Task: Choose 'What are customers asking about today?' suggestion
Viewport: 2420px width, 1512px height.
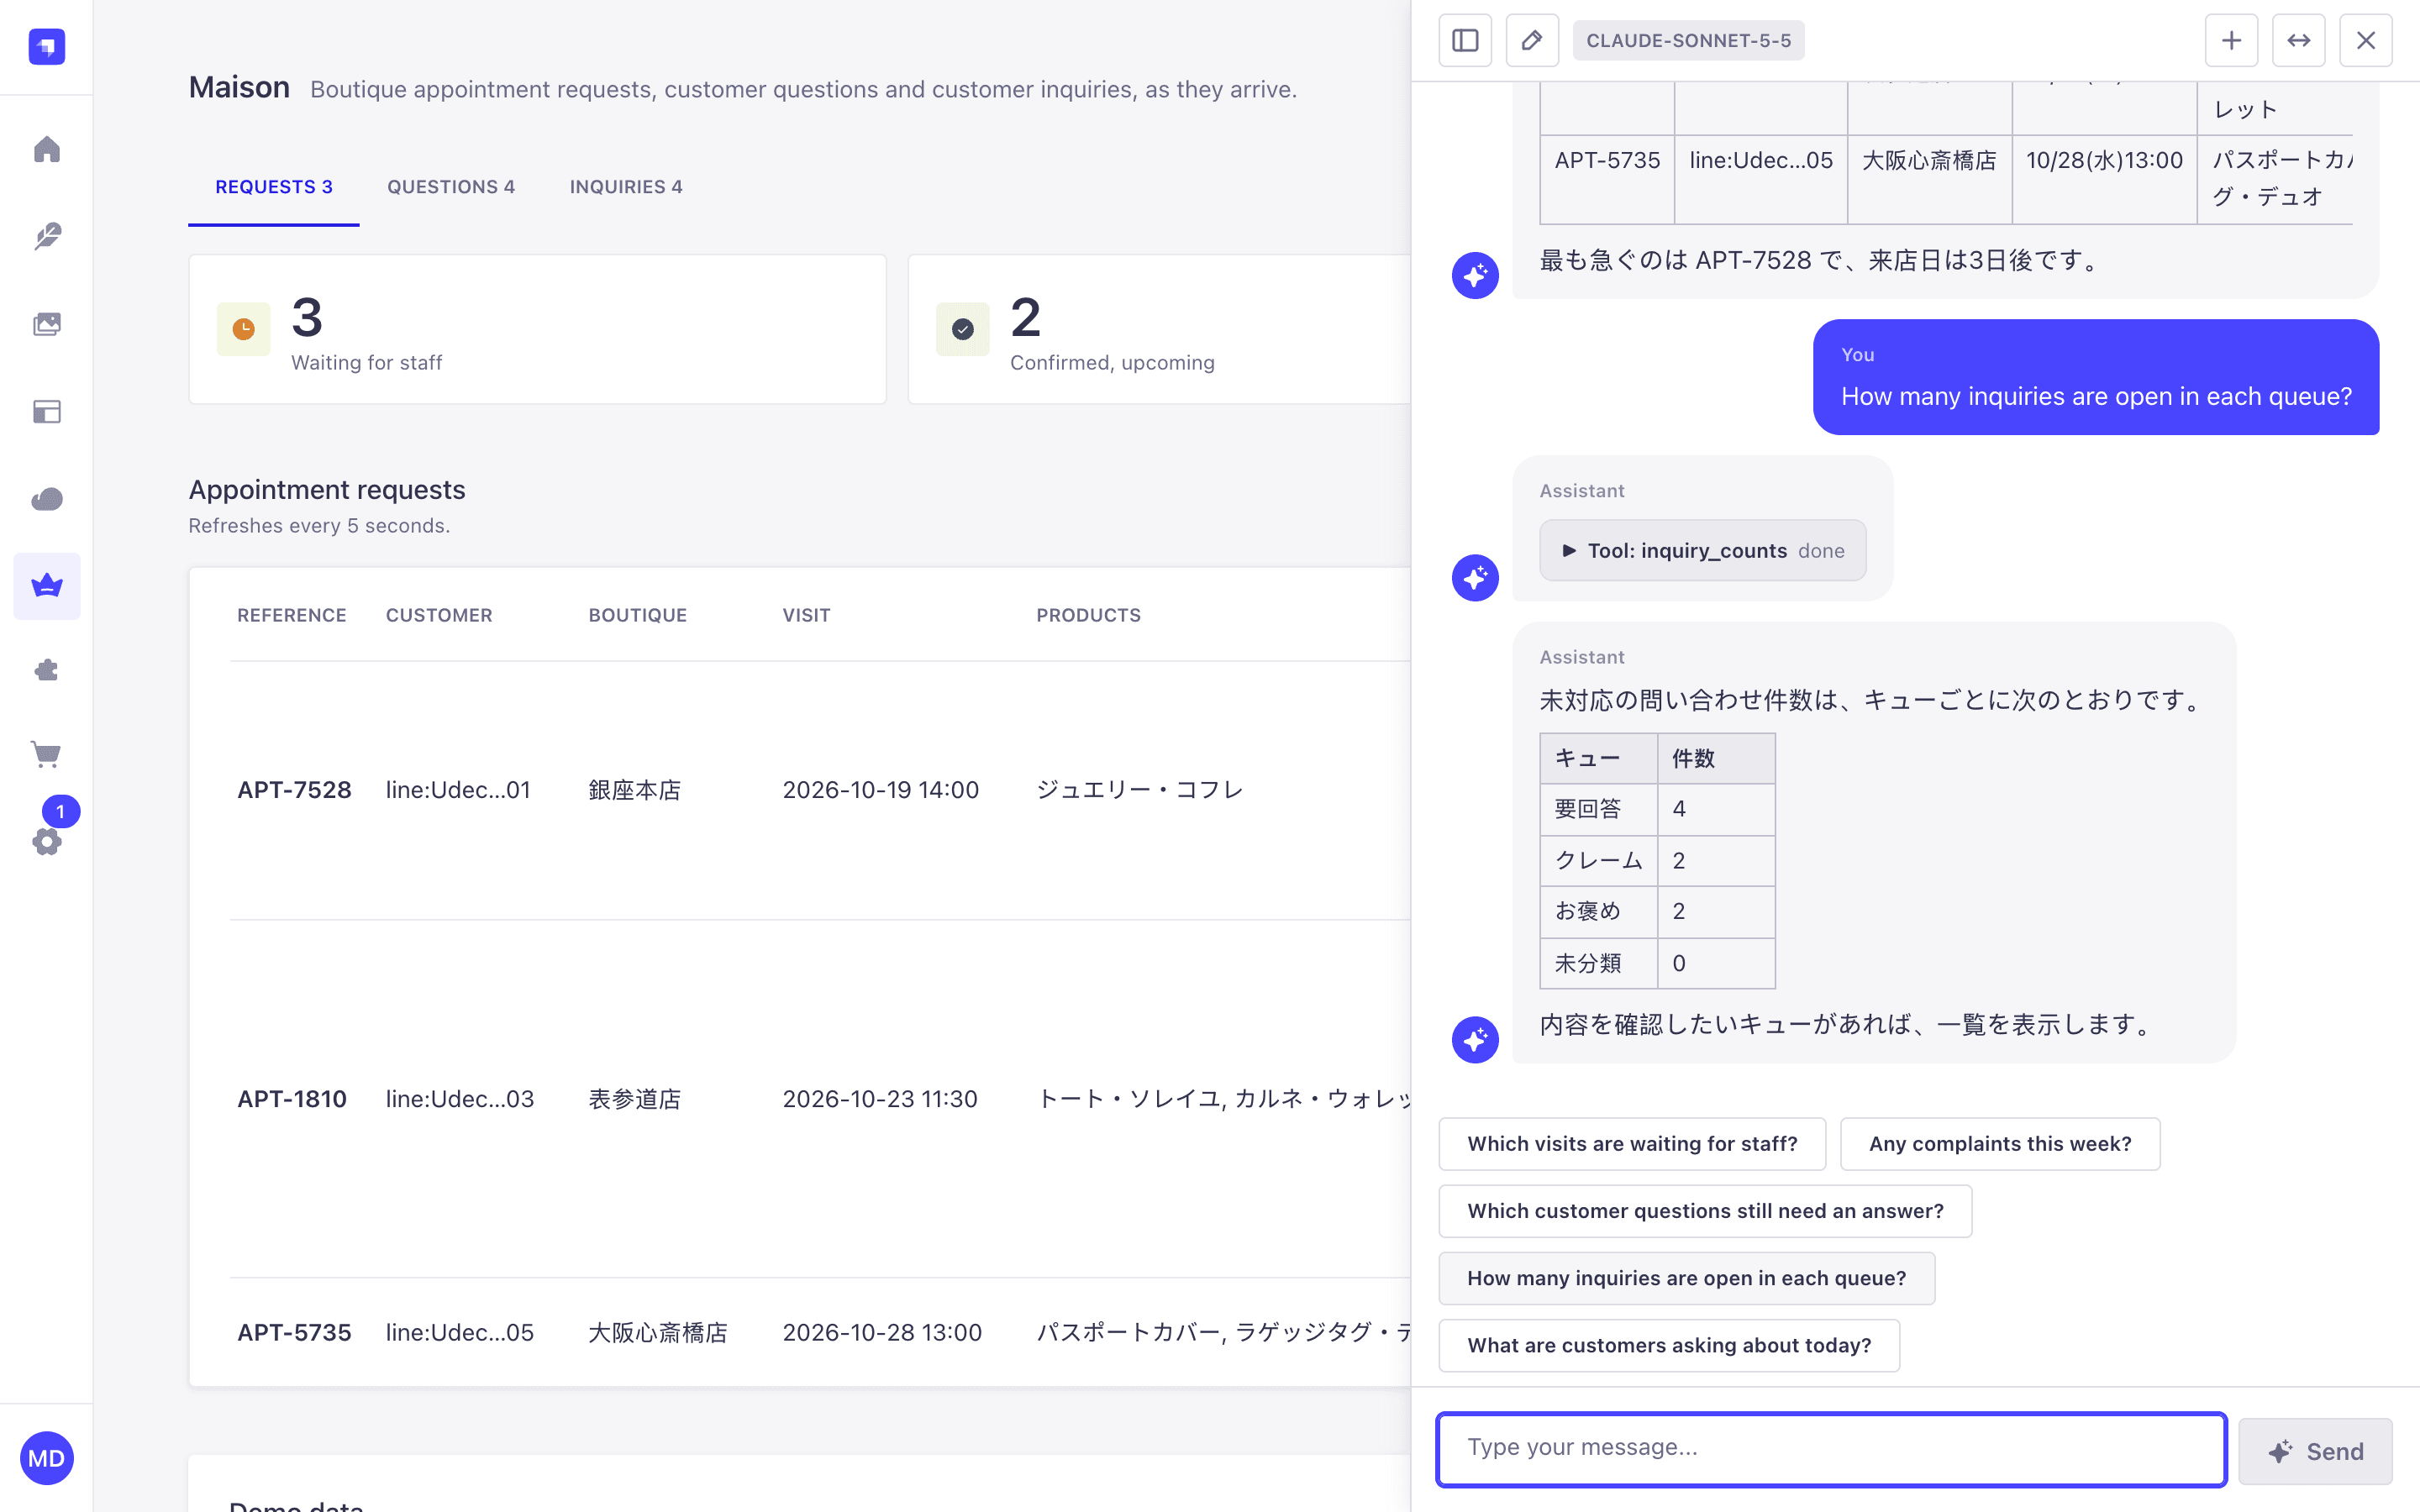Action: coord(1669,1345)
